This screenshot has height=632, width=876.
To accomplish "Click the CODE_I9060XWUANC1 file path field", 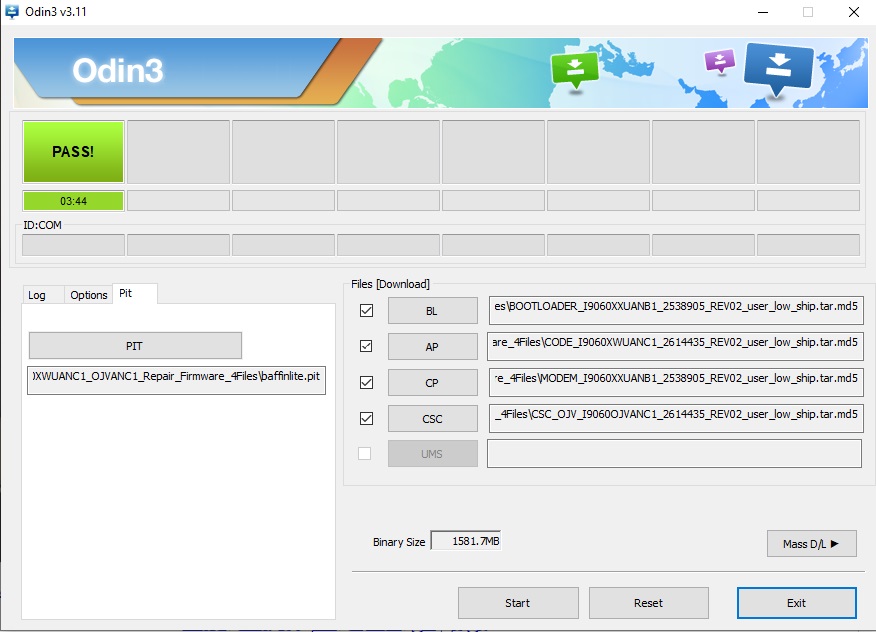I will [x=676, y=346].
